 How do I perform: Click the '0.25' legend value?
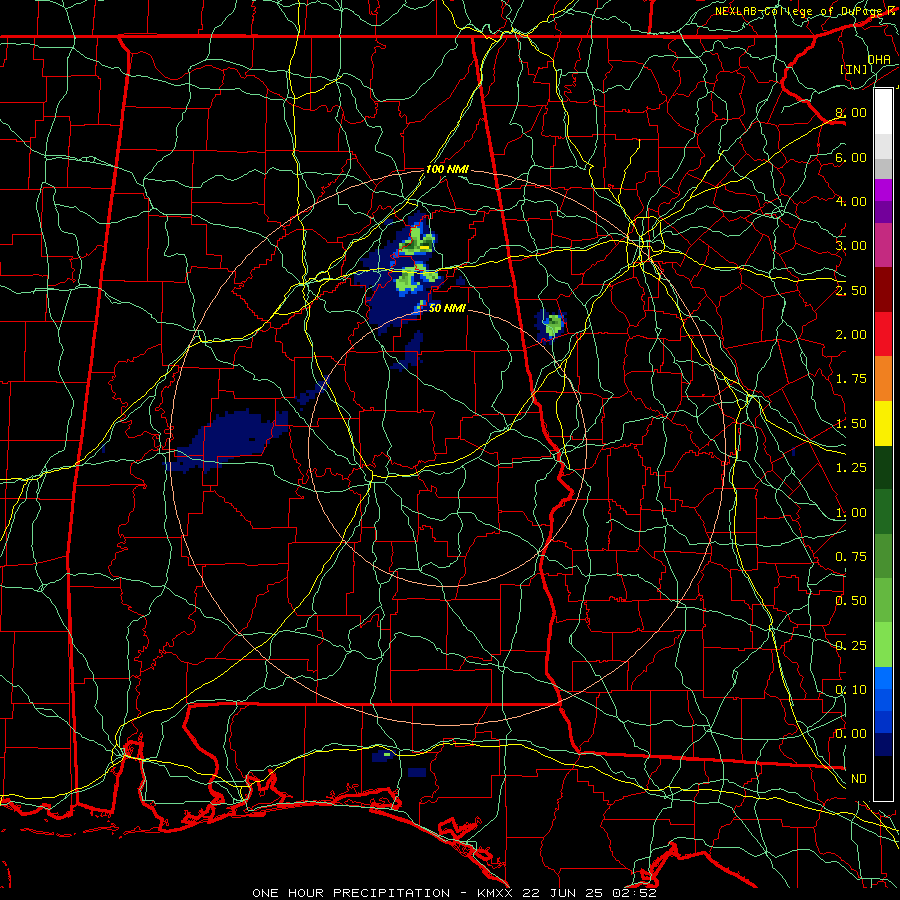pos(851,646)
